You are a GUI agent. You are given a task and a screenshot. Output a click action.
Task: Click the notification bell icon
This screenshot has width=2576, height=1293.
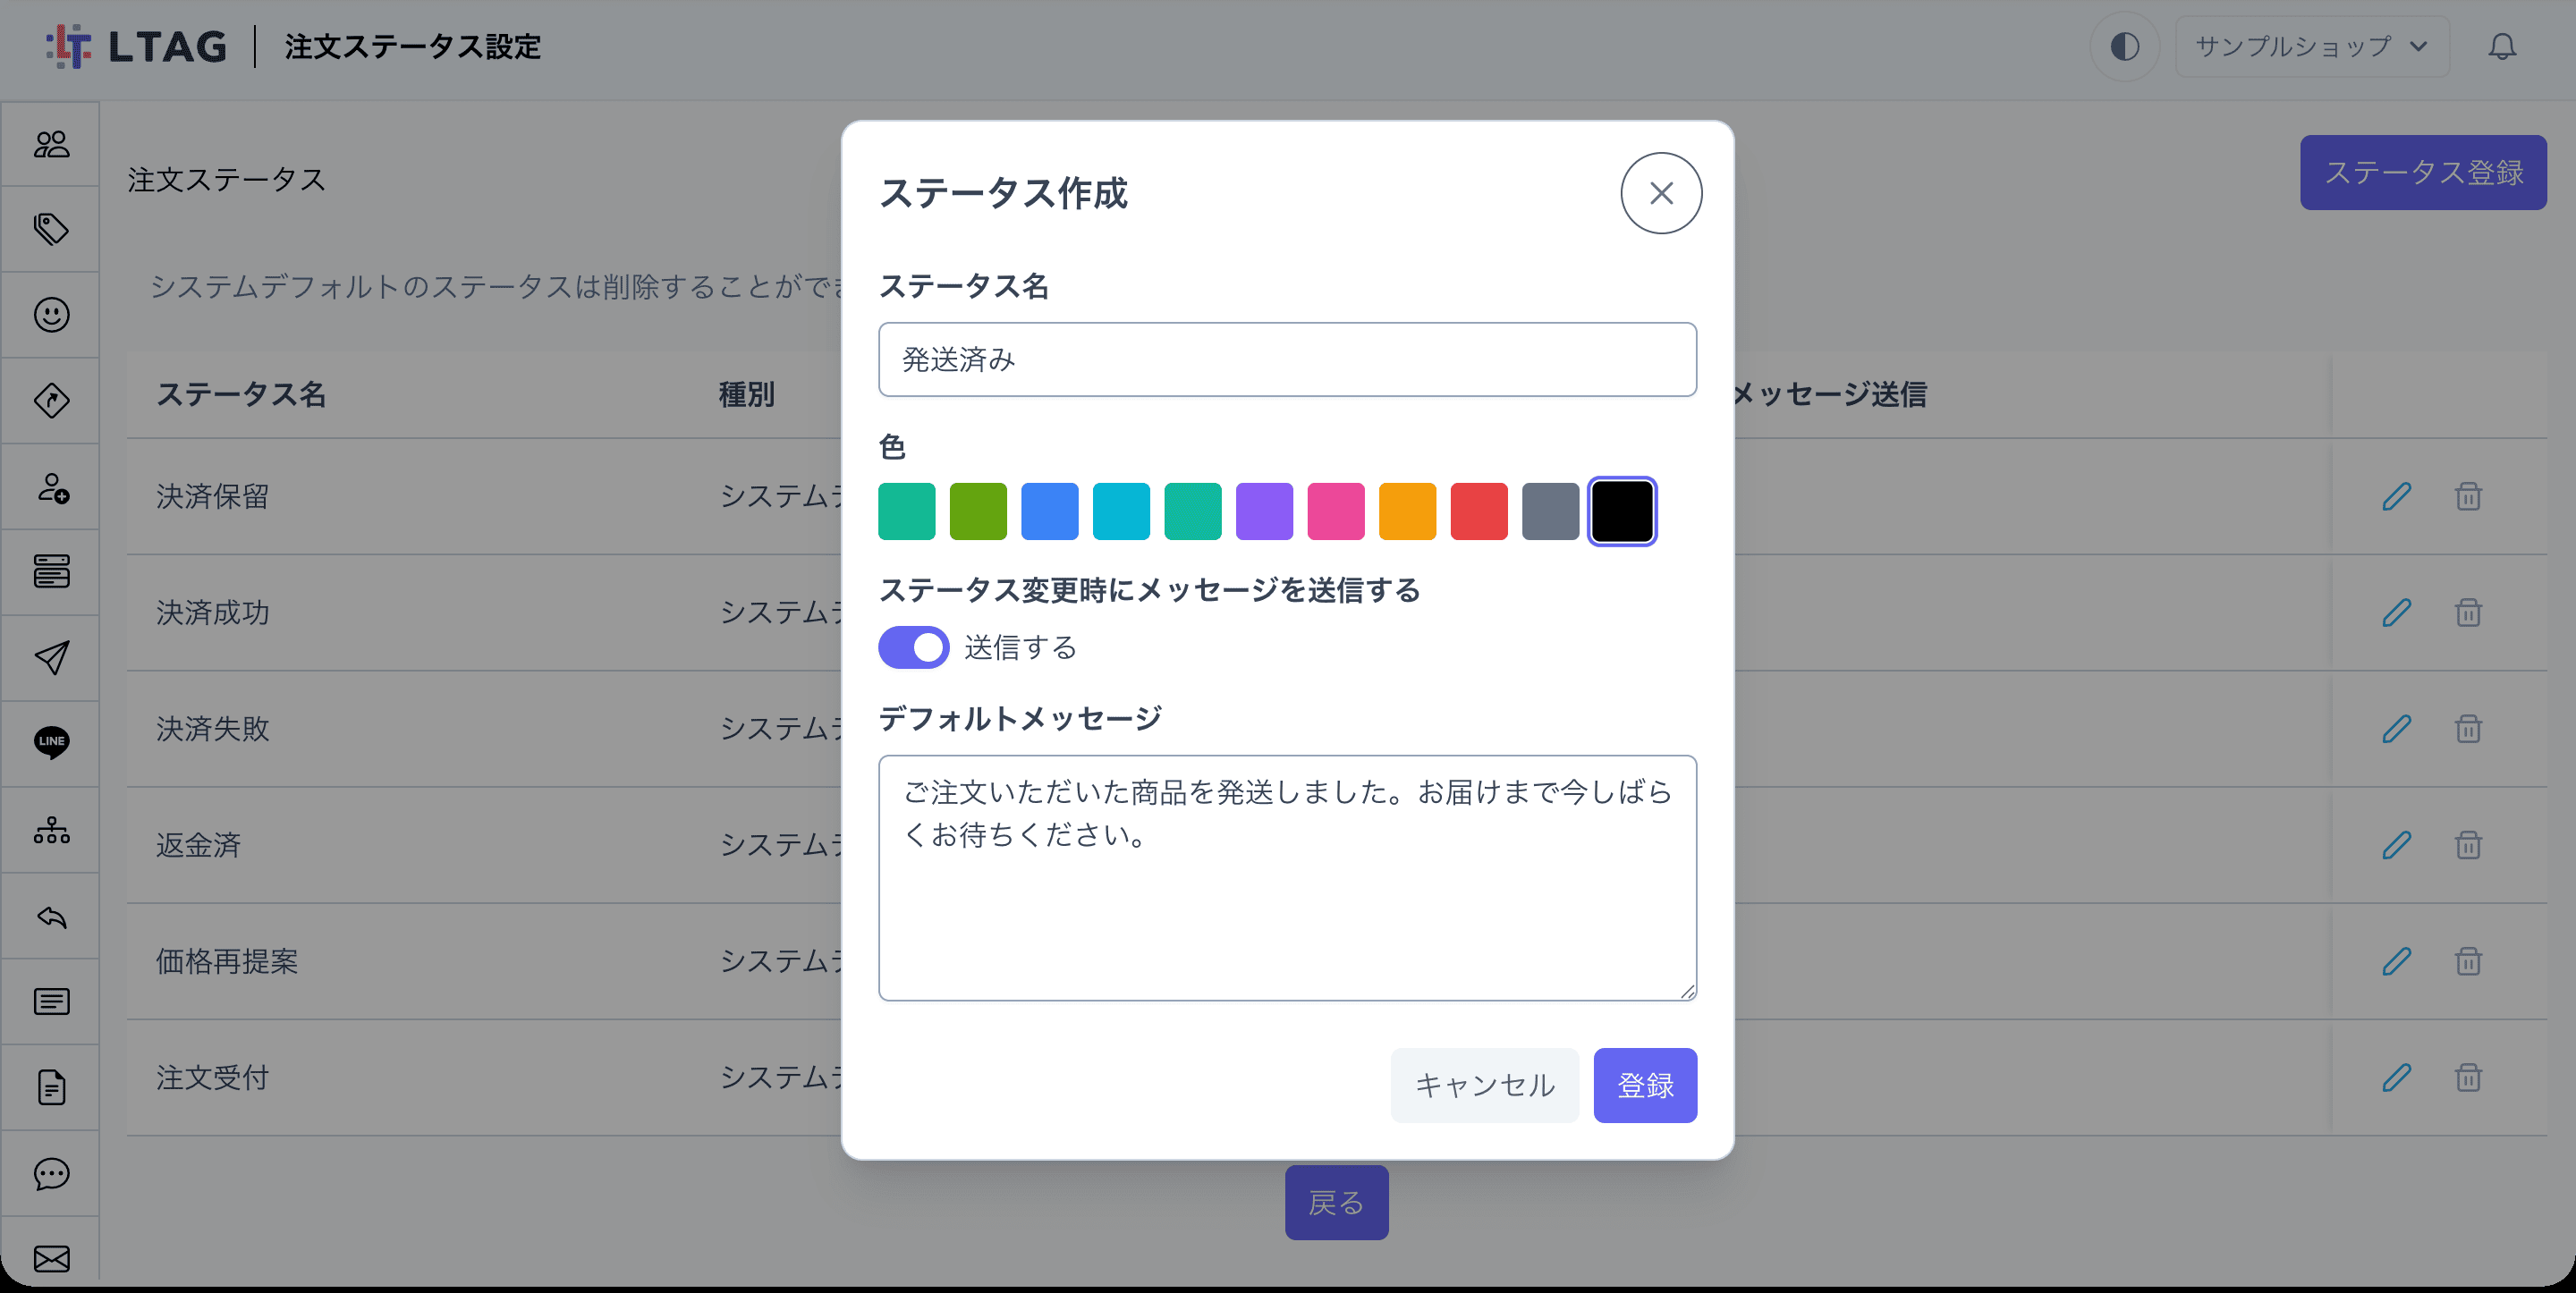tap(2502, 46)
